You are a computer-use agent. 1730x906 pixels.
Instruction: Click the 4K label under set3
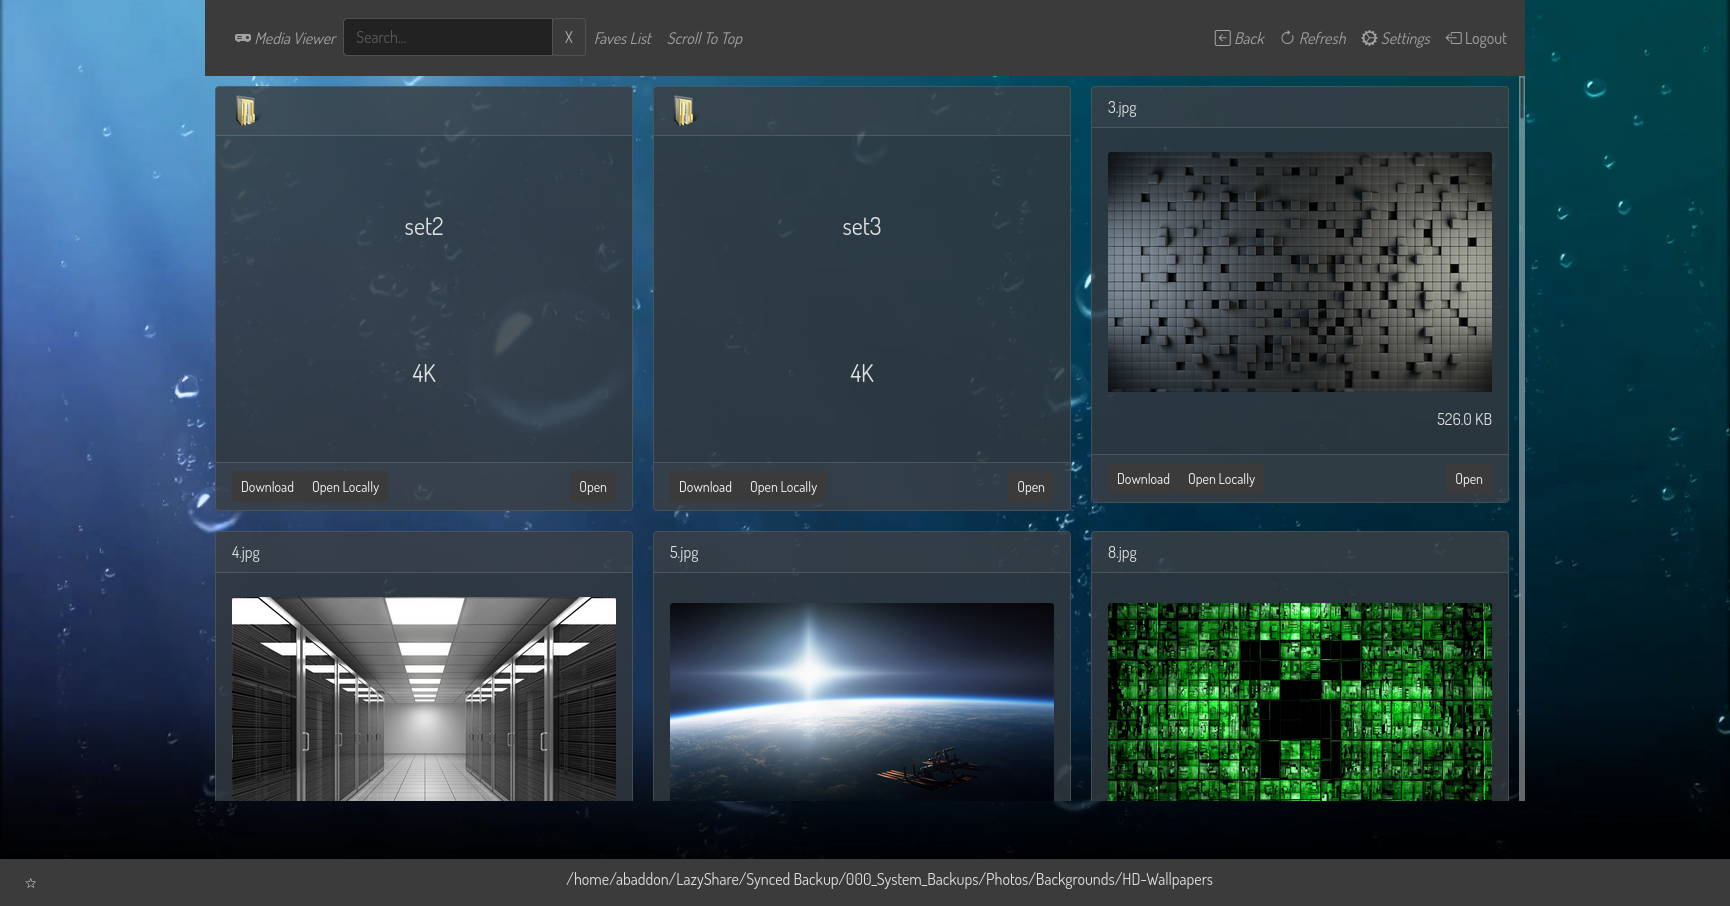862,374
